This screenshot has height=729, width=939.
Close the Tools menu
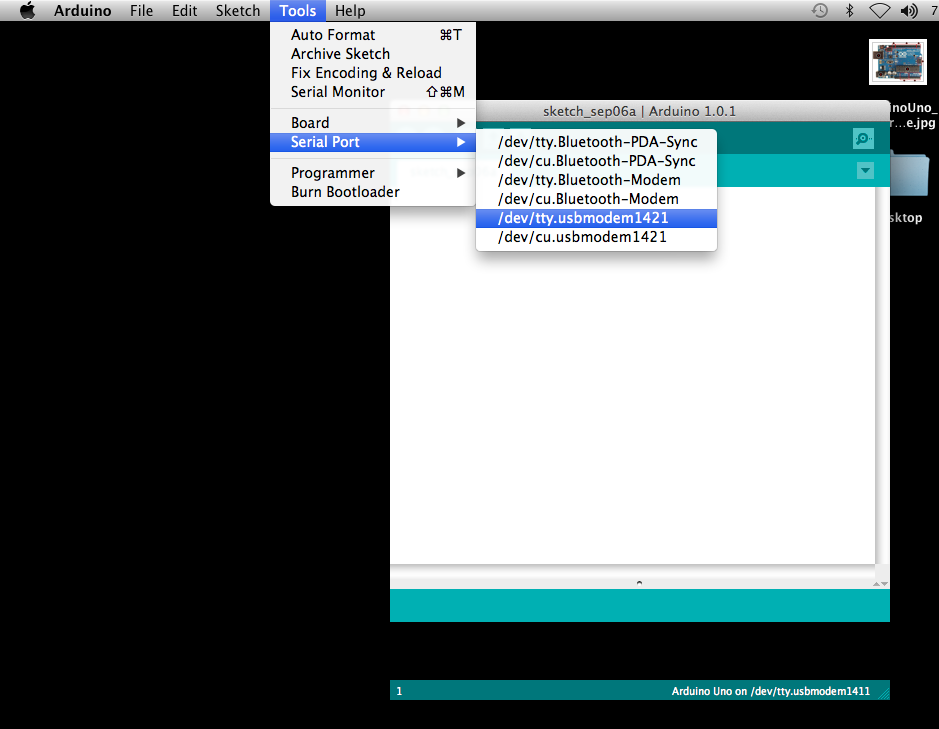tap(298, 11)
